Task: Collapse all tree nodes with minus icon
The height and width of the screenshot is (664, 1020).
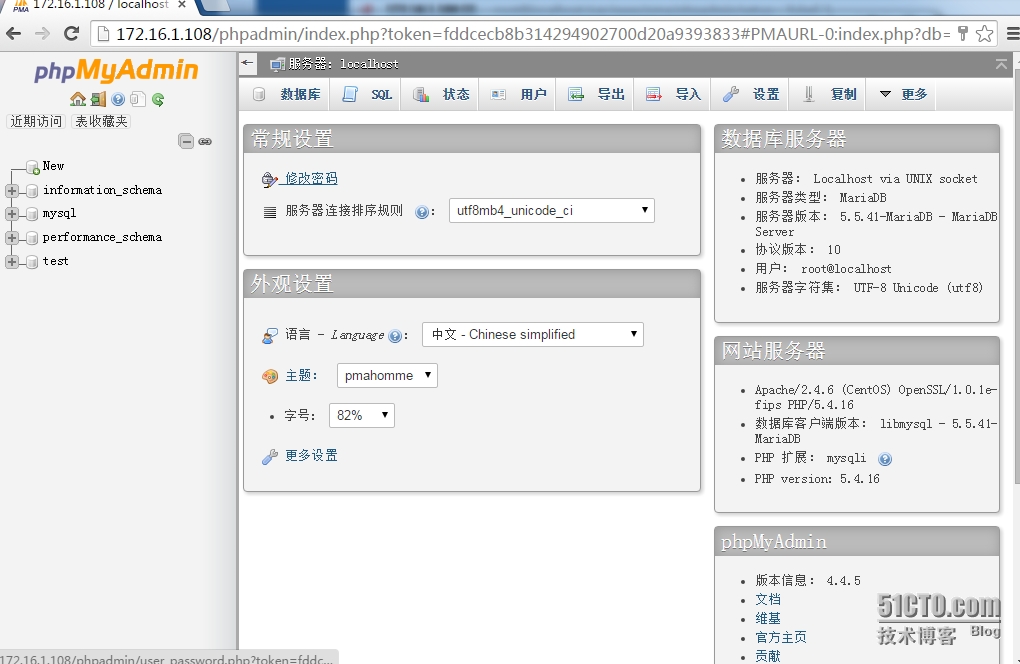Action: pyautogui.click(x=186, y=141)
